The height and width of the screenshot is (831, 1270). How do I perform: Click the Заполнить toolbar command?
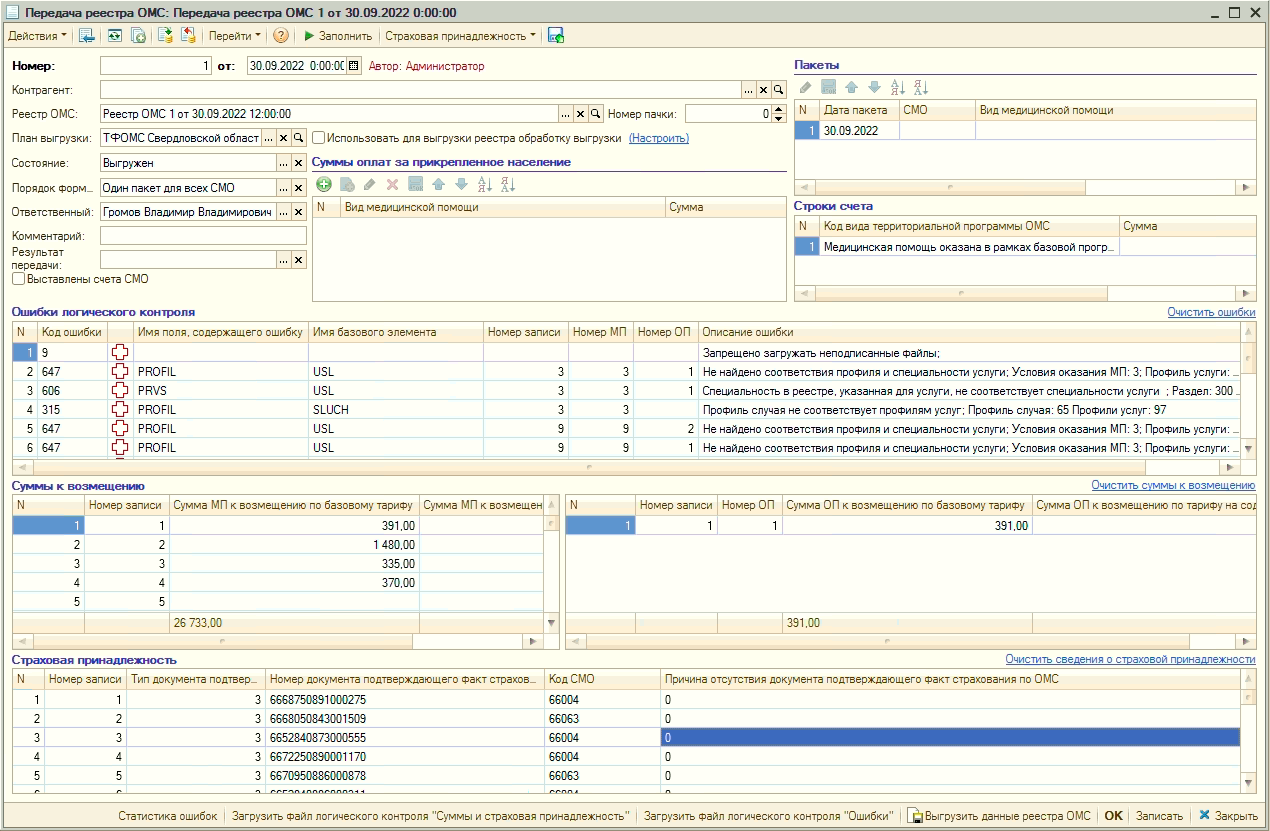coord(338,36)
